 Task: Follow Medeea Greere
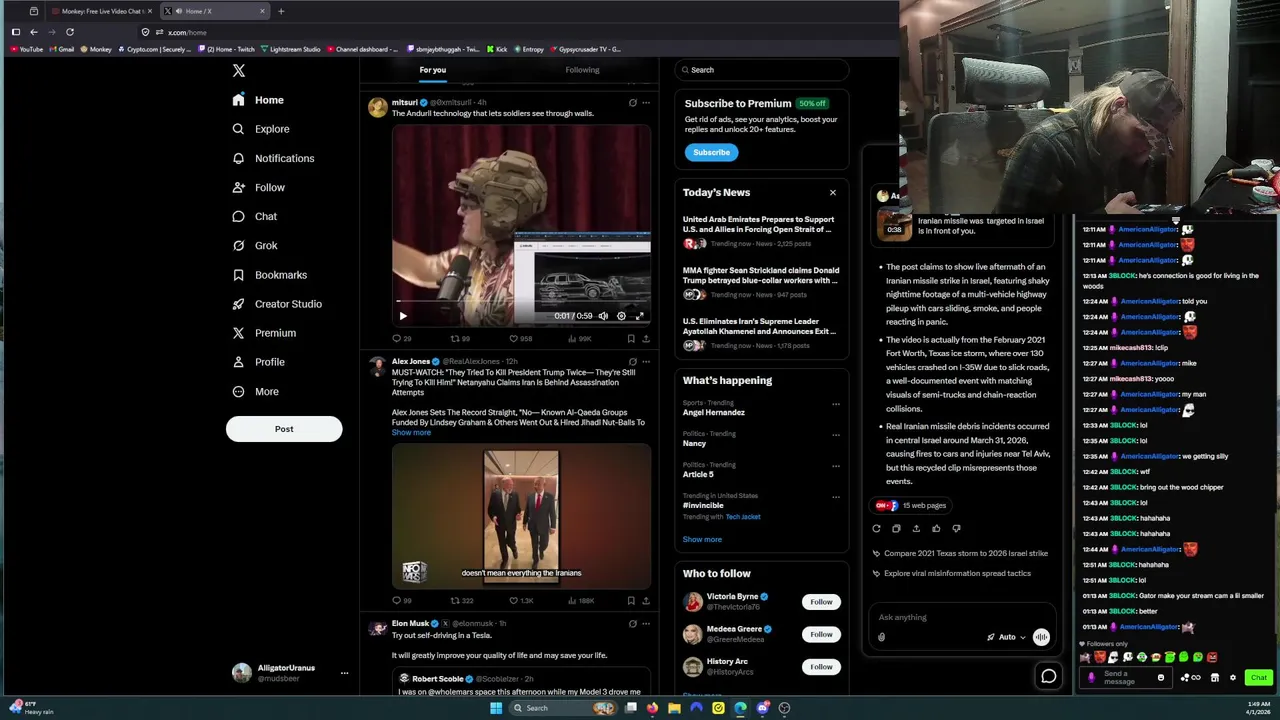pos(821,634)
